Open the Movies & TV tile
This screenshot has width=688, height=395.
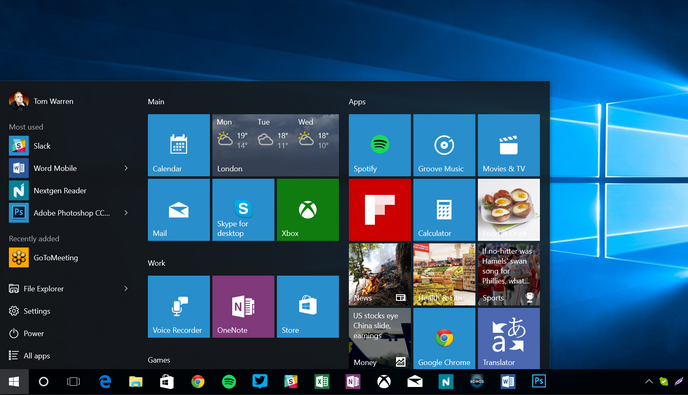point(509,145)
